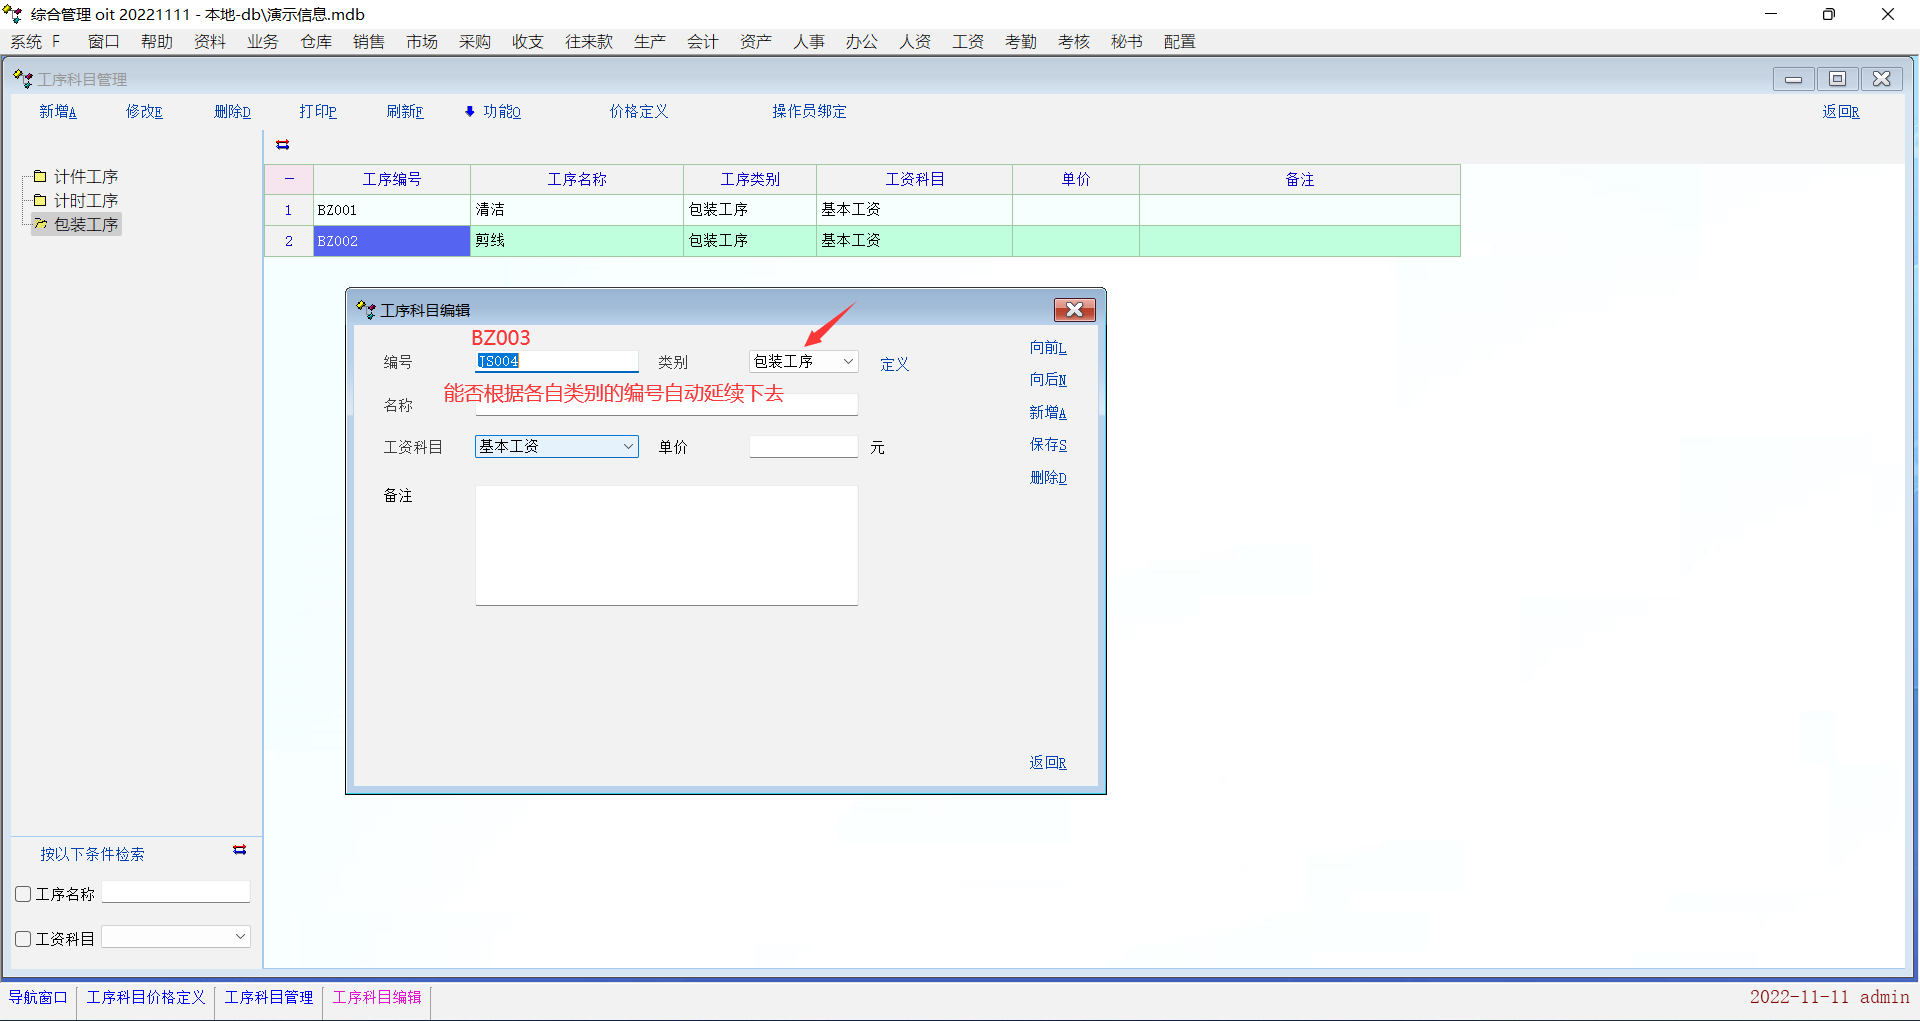
Task: Click the 单价 input field in the dialog
Action: [x=803, y=447]
